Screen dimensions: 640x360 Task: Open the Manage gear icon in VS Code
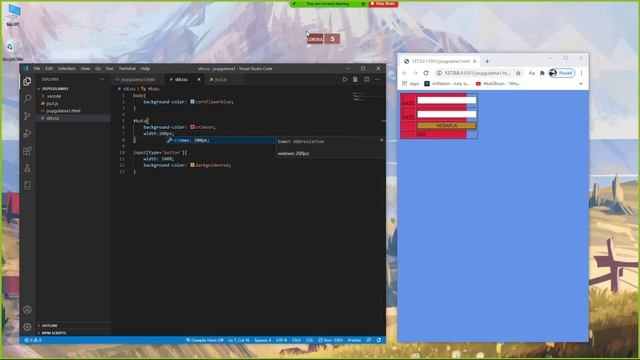click(x=27, y=327)
